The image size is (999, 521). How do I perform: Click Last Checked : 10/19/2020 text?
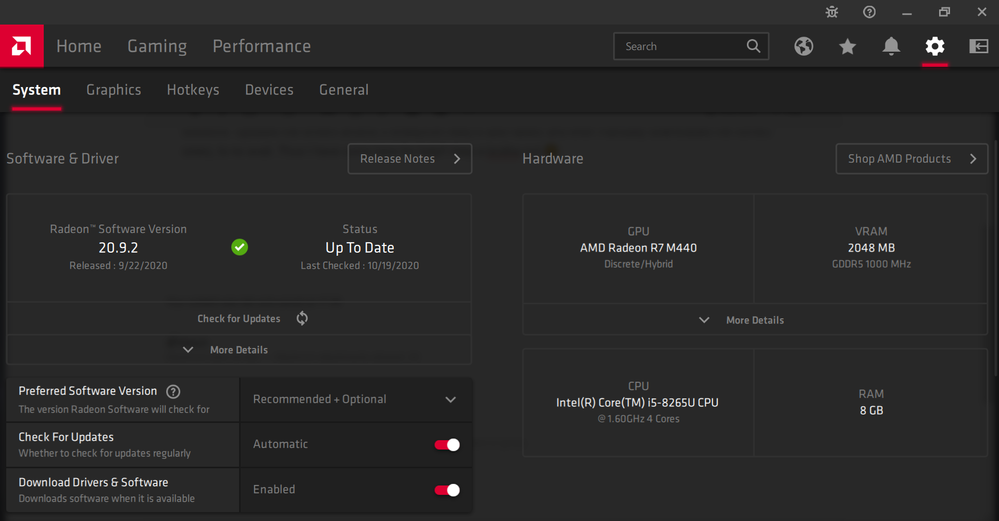pyautogui.click(x=360, y=266)
